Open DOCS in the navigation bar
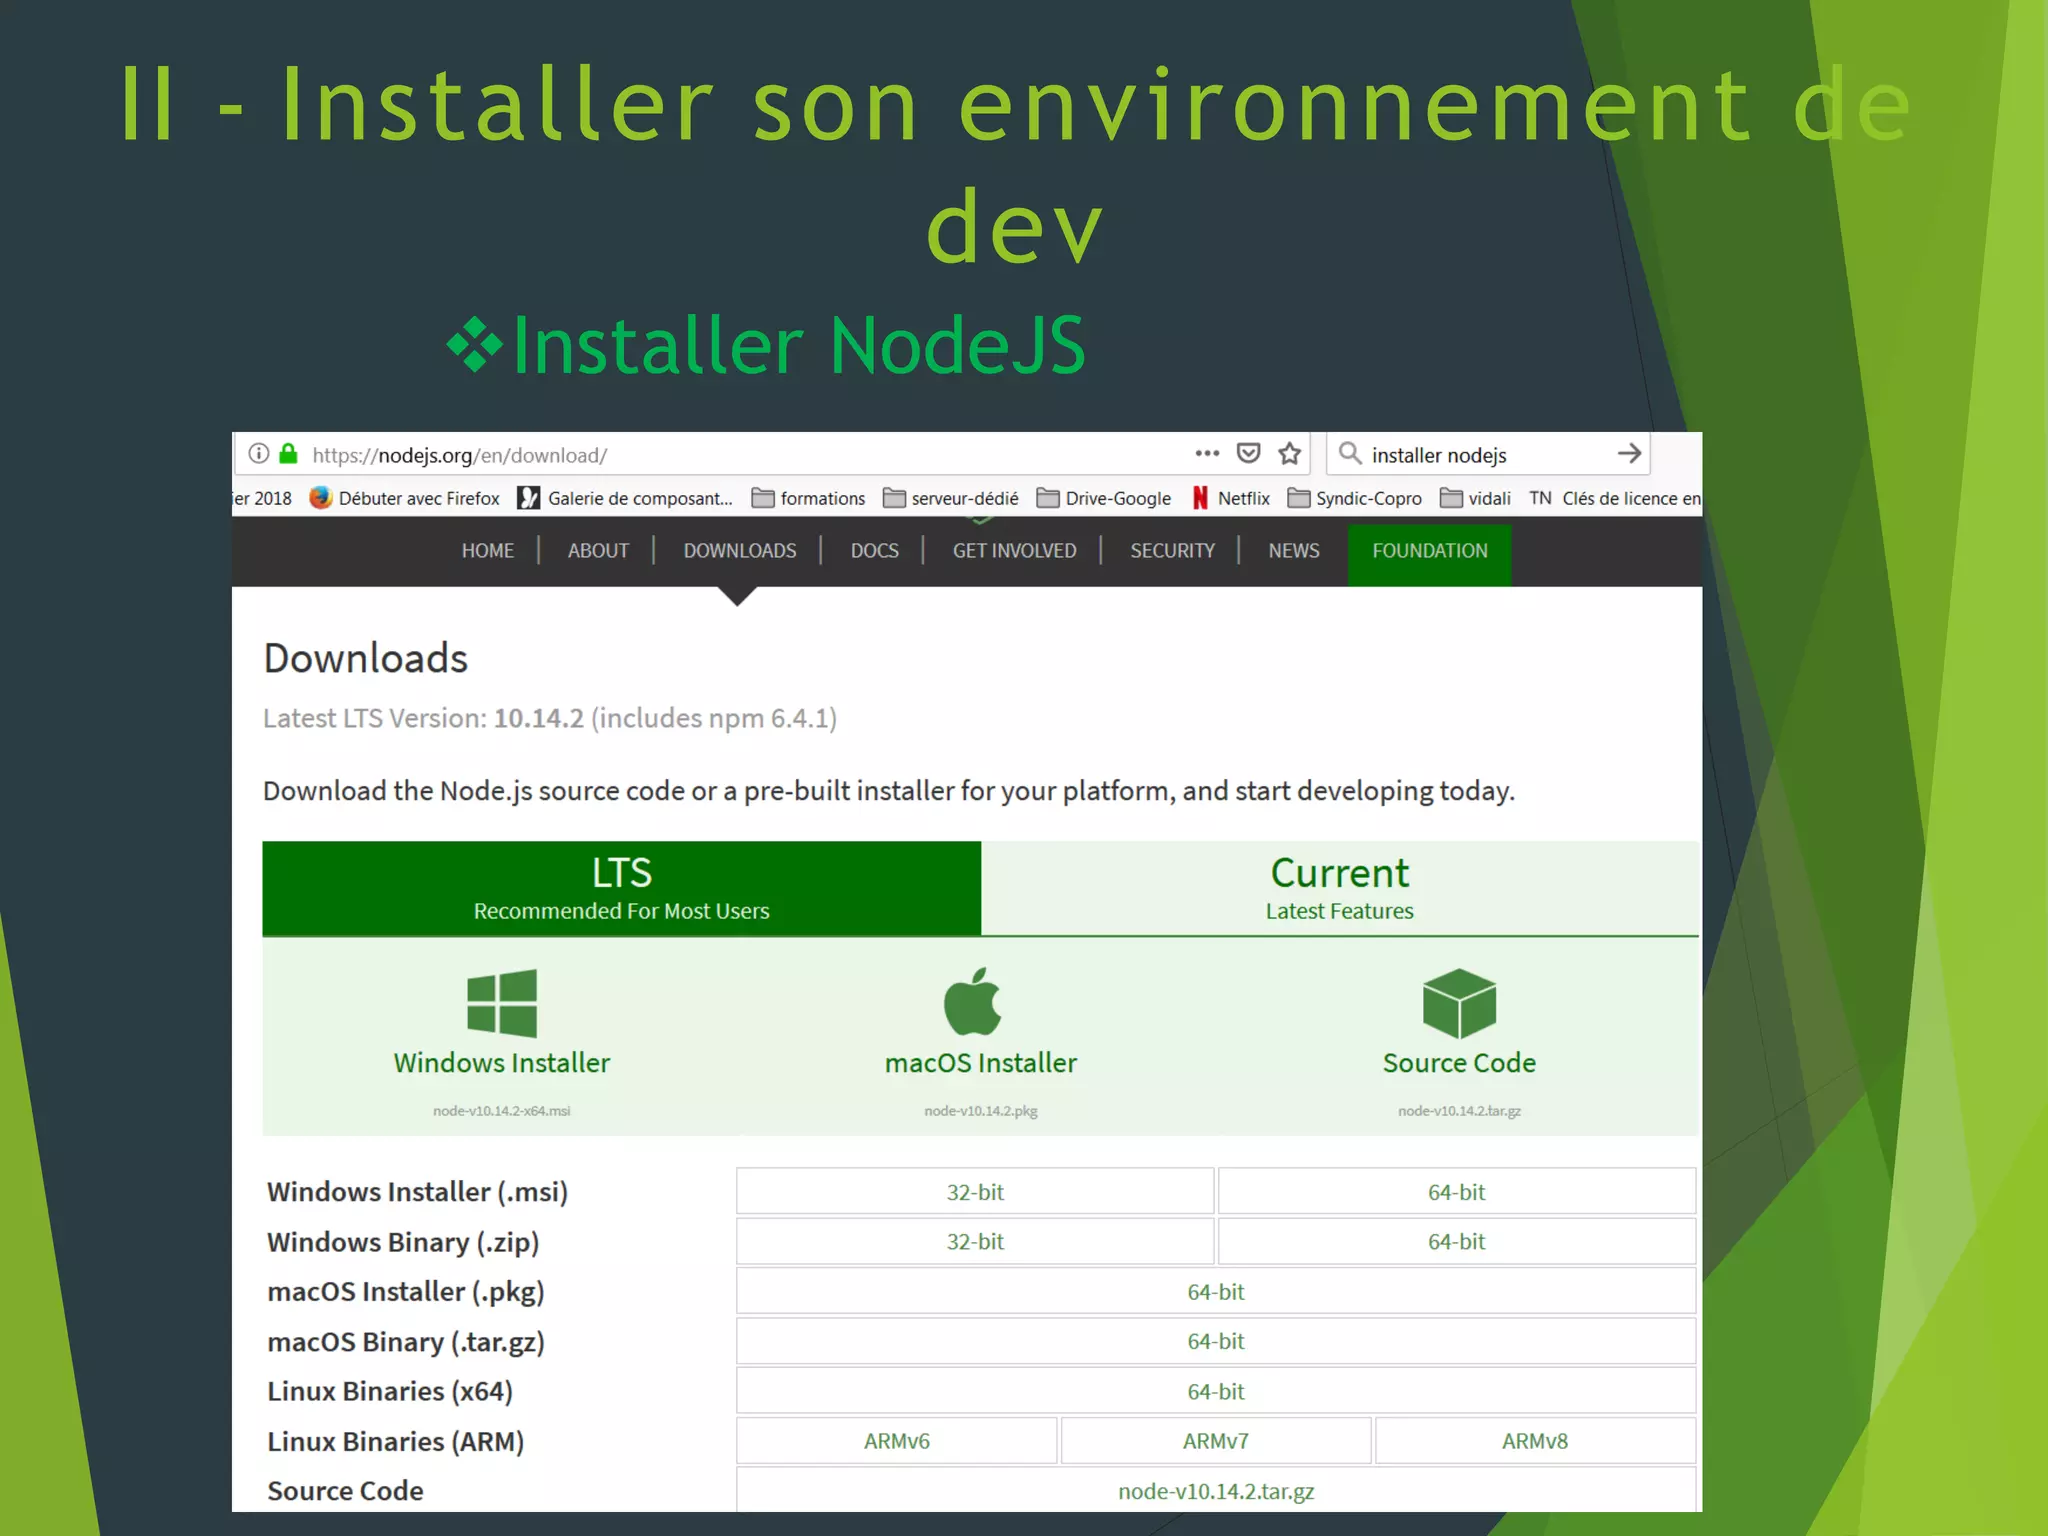The height and width of the screenshot is (1536, 2048). [875, 551]
